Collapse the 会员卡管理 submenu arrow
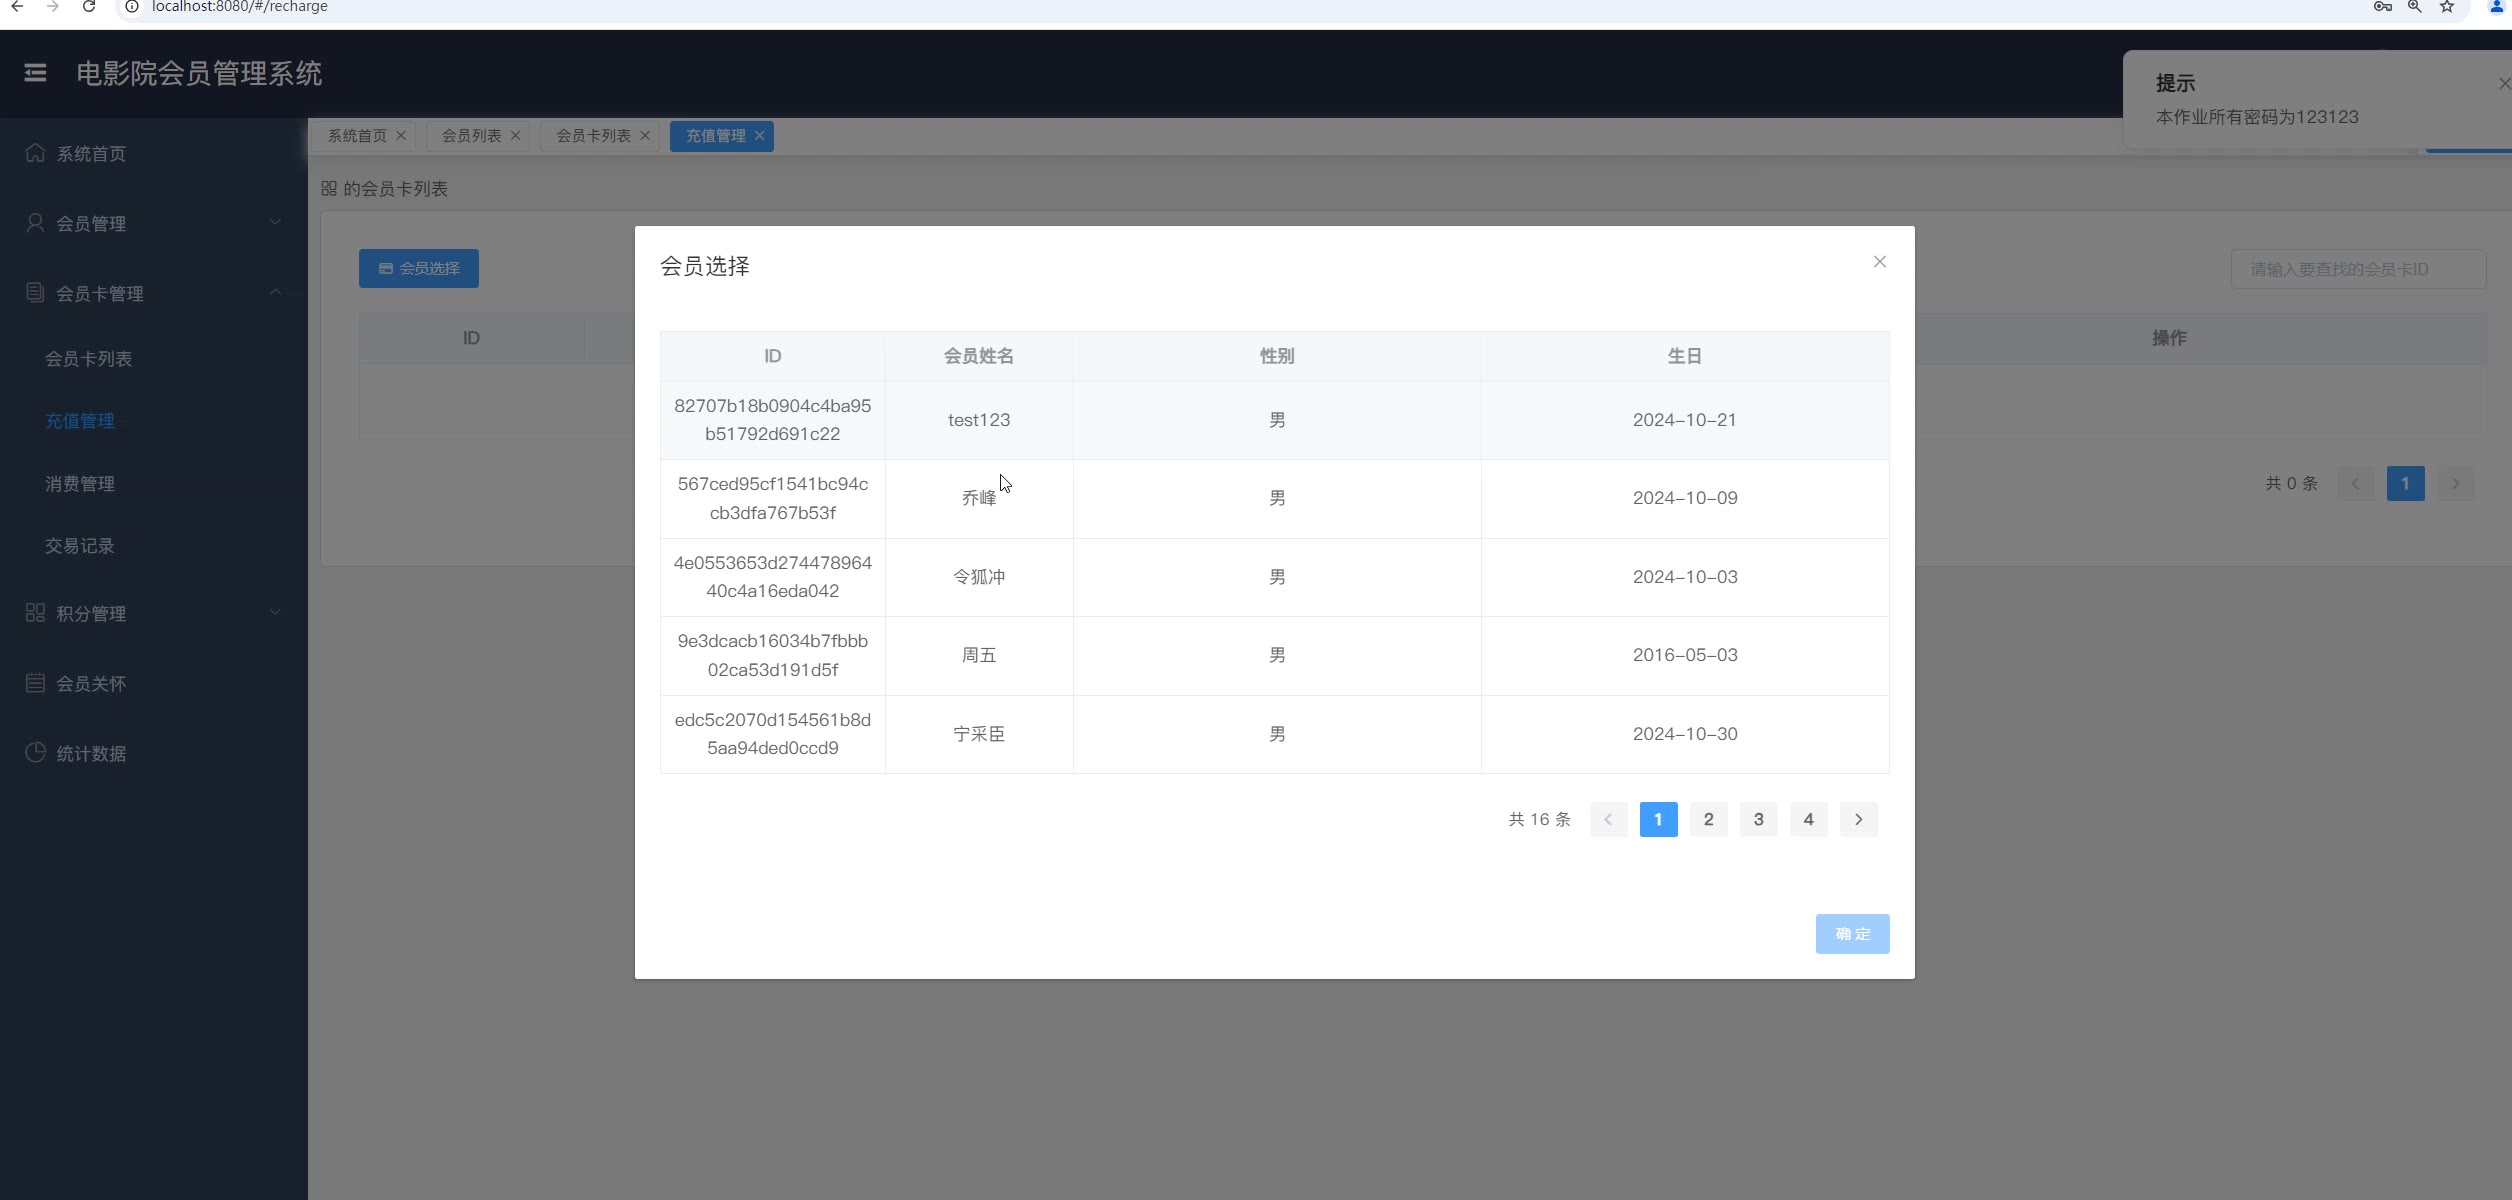 275,292
